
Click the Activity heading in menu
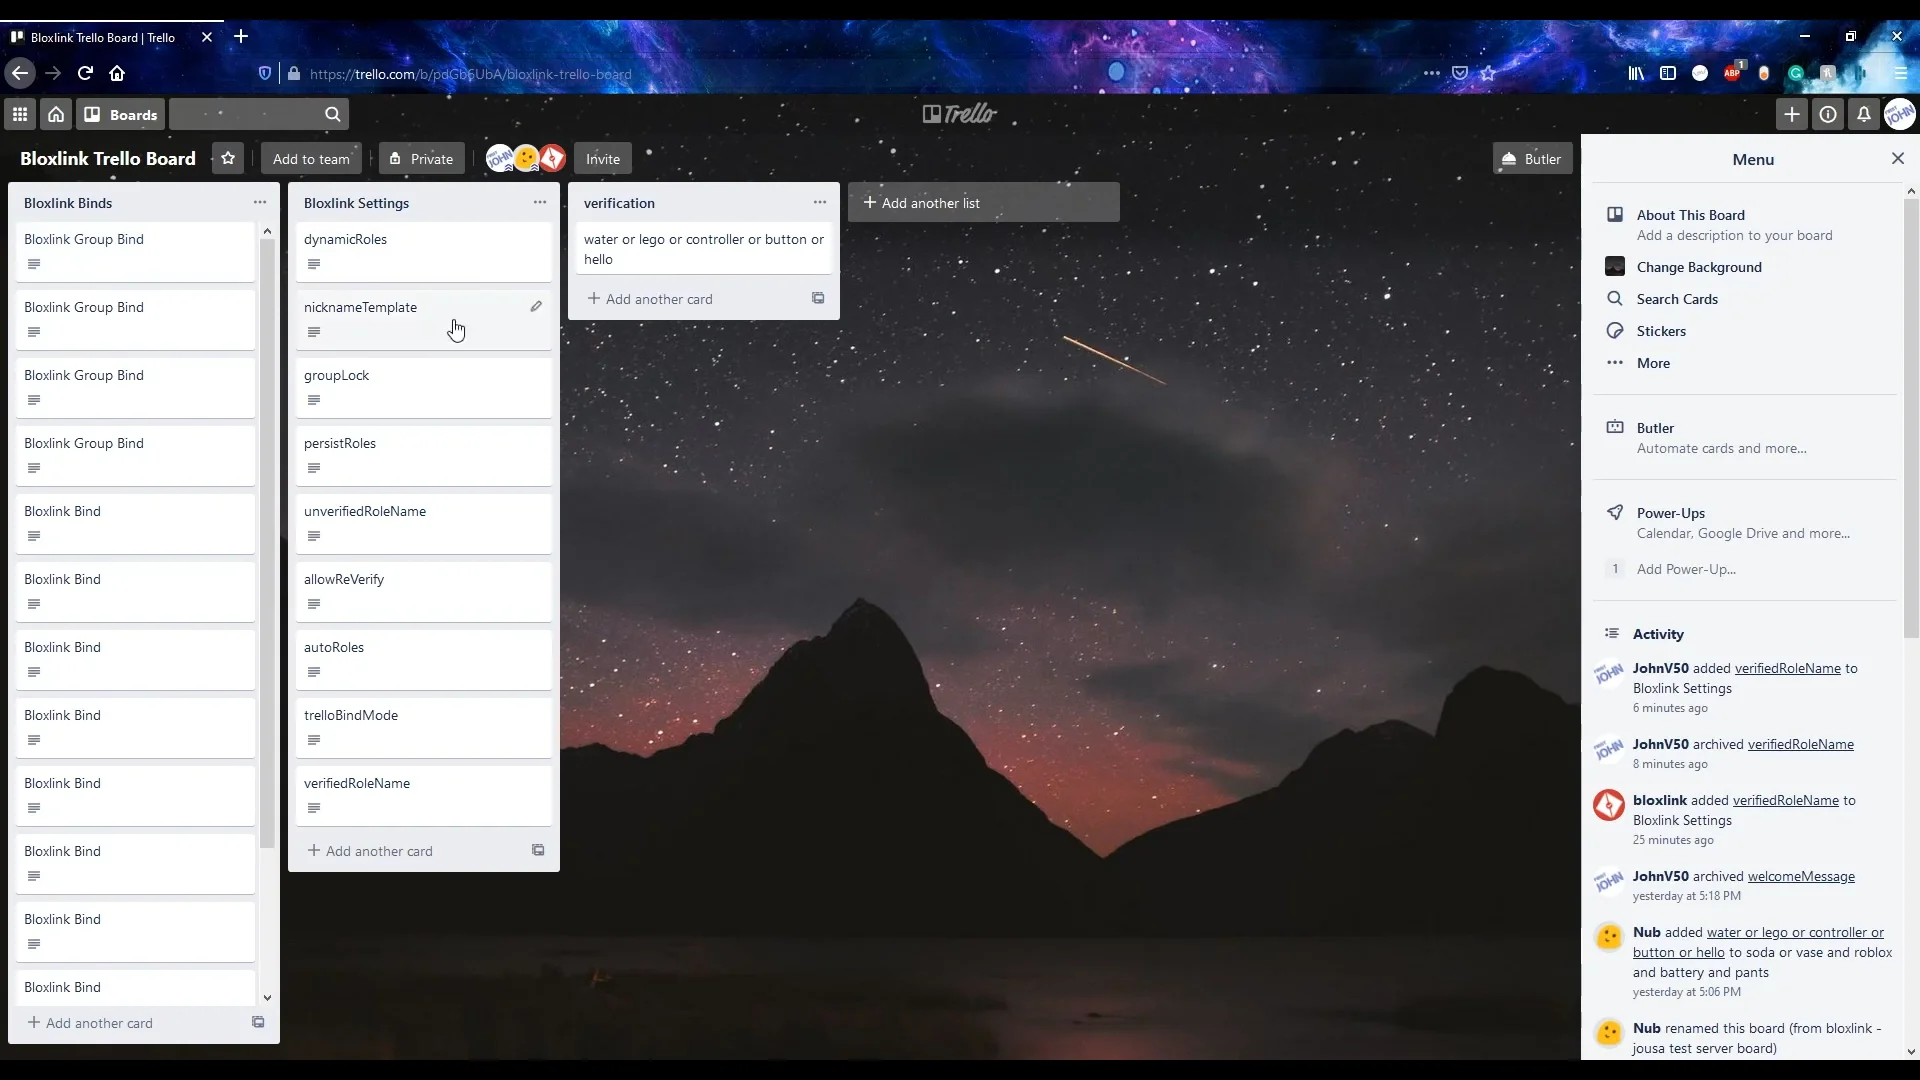pyautogui.click(x=1658, y=634)
